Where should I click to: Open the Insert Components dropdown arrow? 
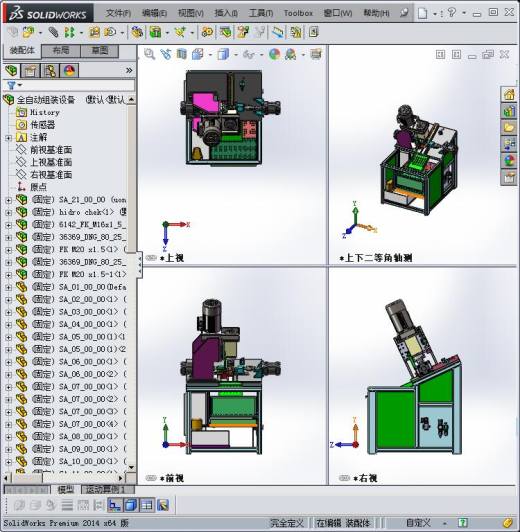(x=40, y=33)
